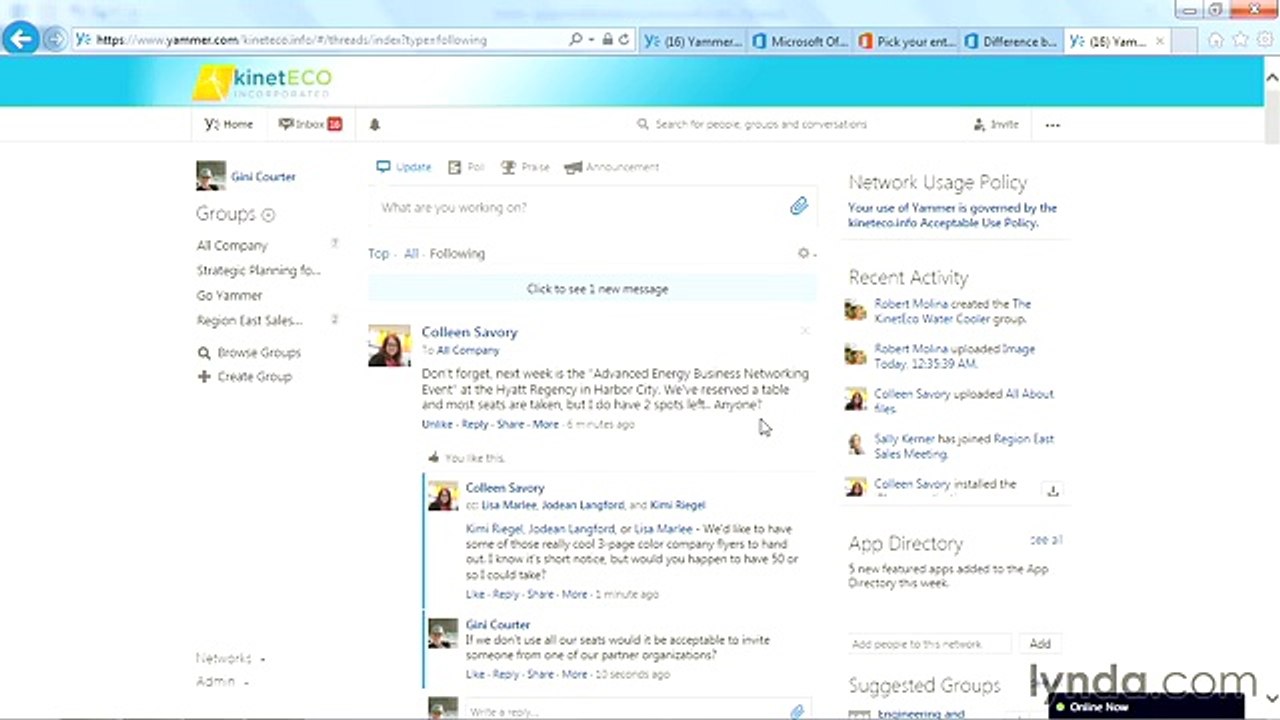Open the address bar search magnifier
1280x720 pixels.
576,40
